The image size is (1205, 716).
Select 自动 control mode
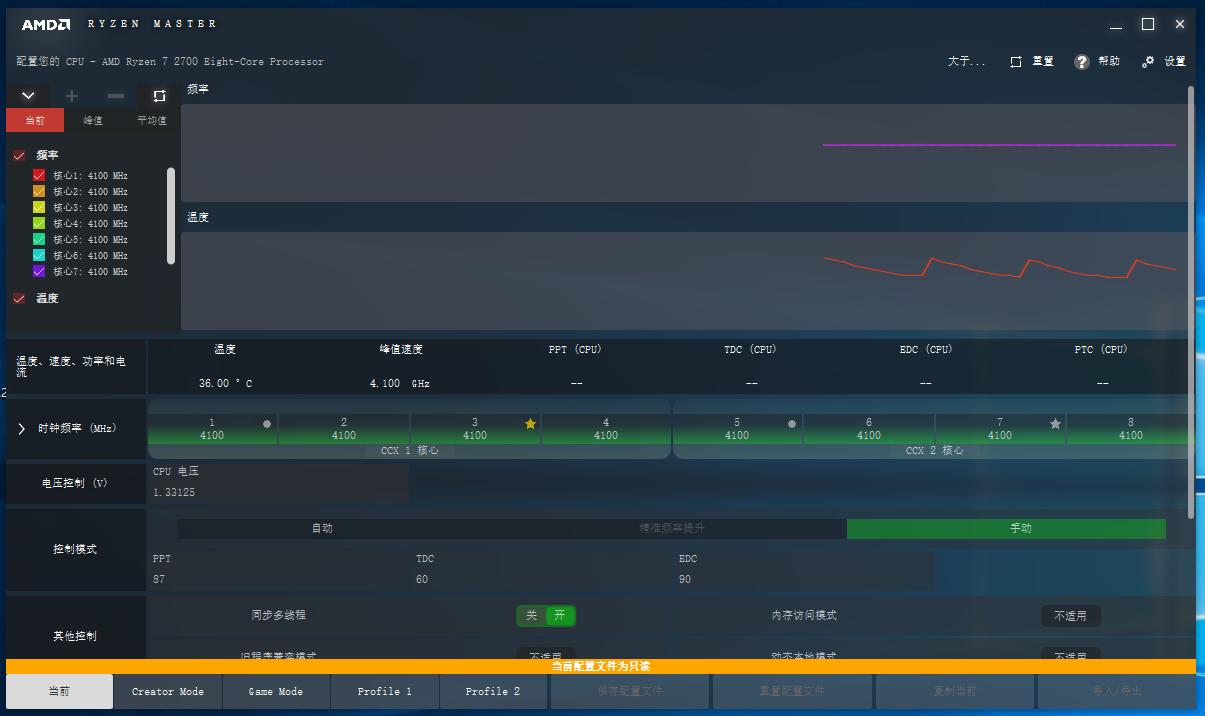point(322,529)
